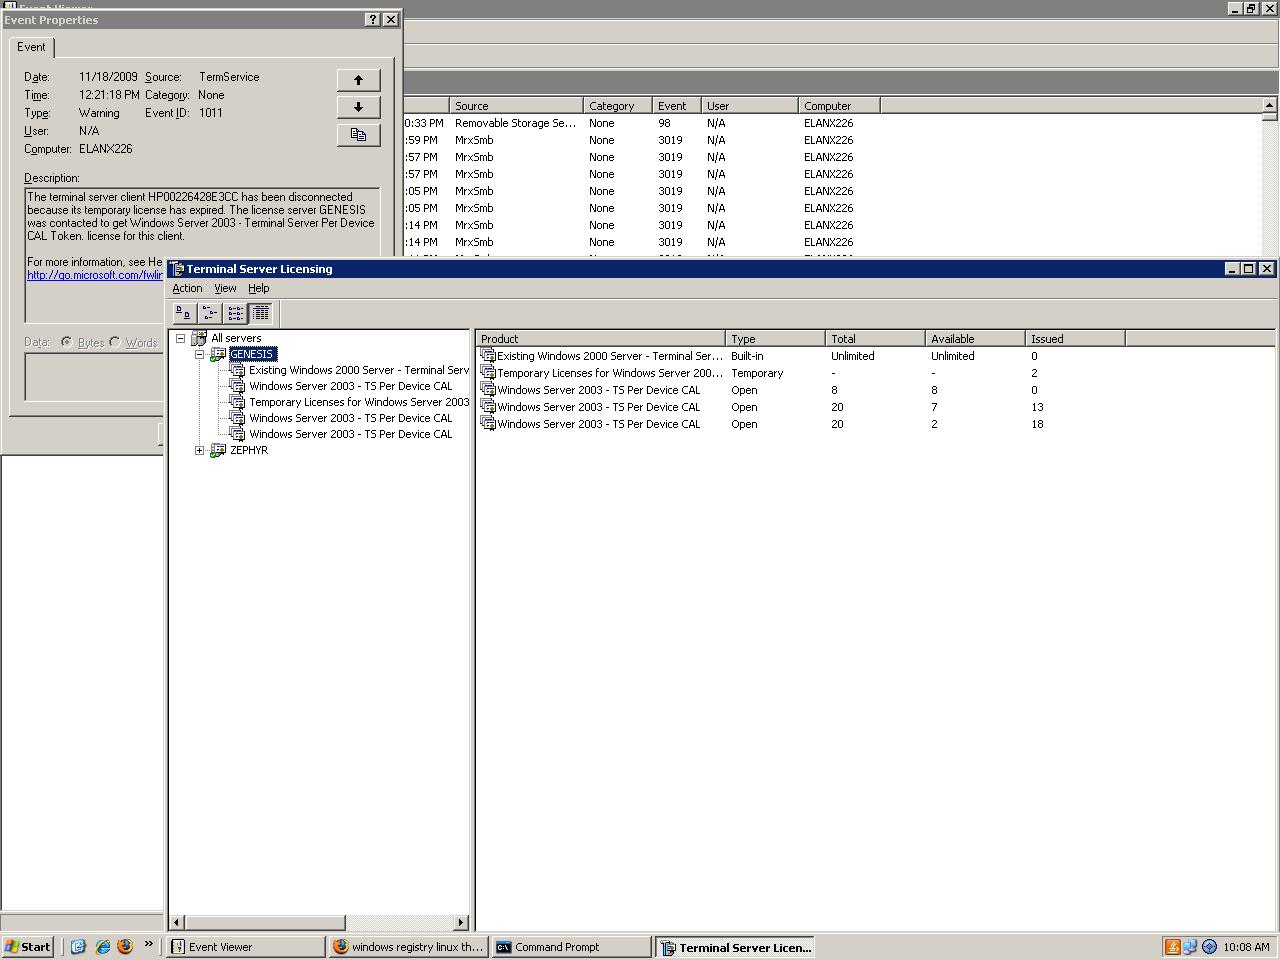The width and height of the screenshot is (1280, 960).
Task: Launch Firefox from quick launch
Action: (x=125, y=946)
